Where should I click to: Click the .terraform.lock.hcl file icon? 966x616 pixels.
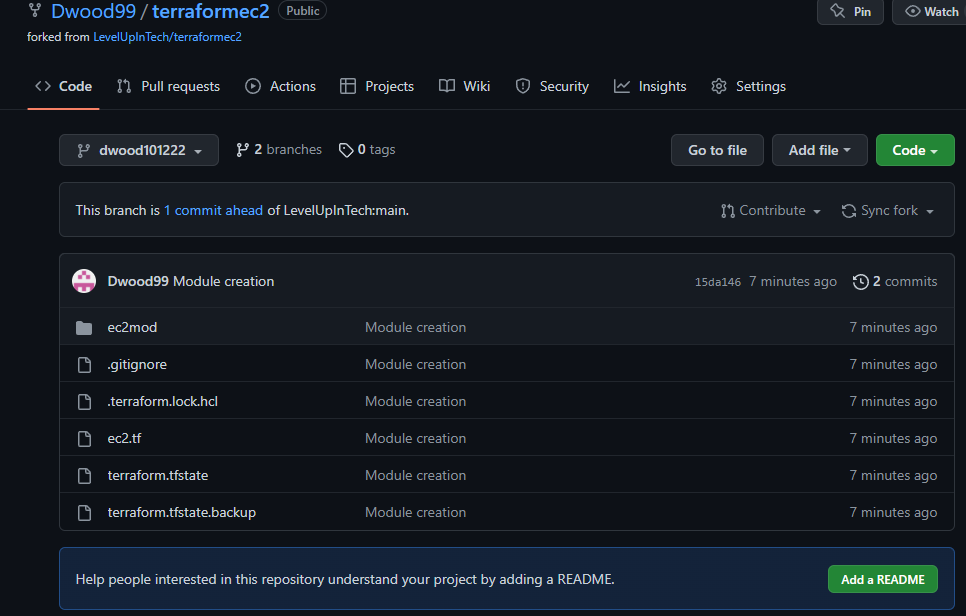(84, 402)
